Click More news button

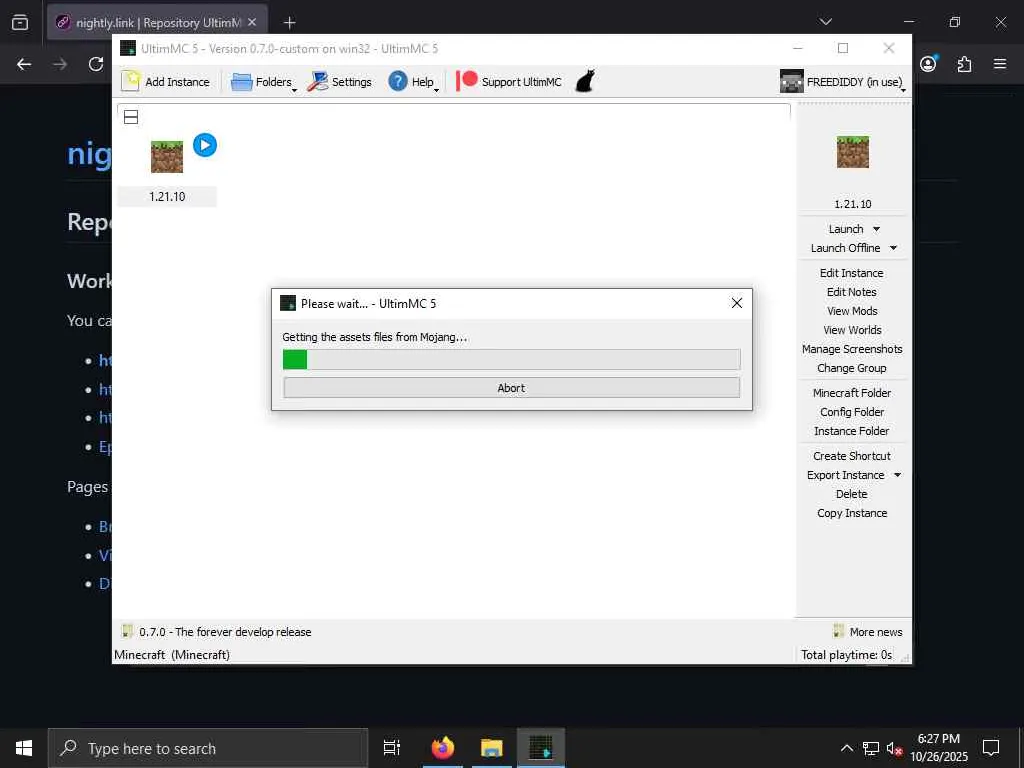[x=868, y=632]
